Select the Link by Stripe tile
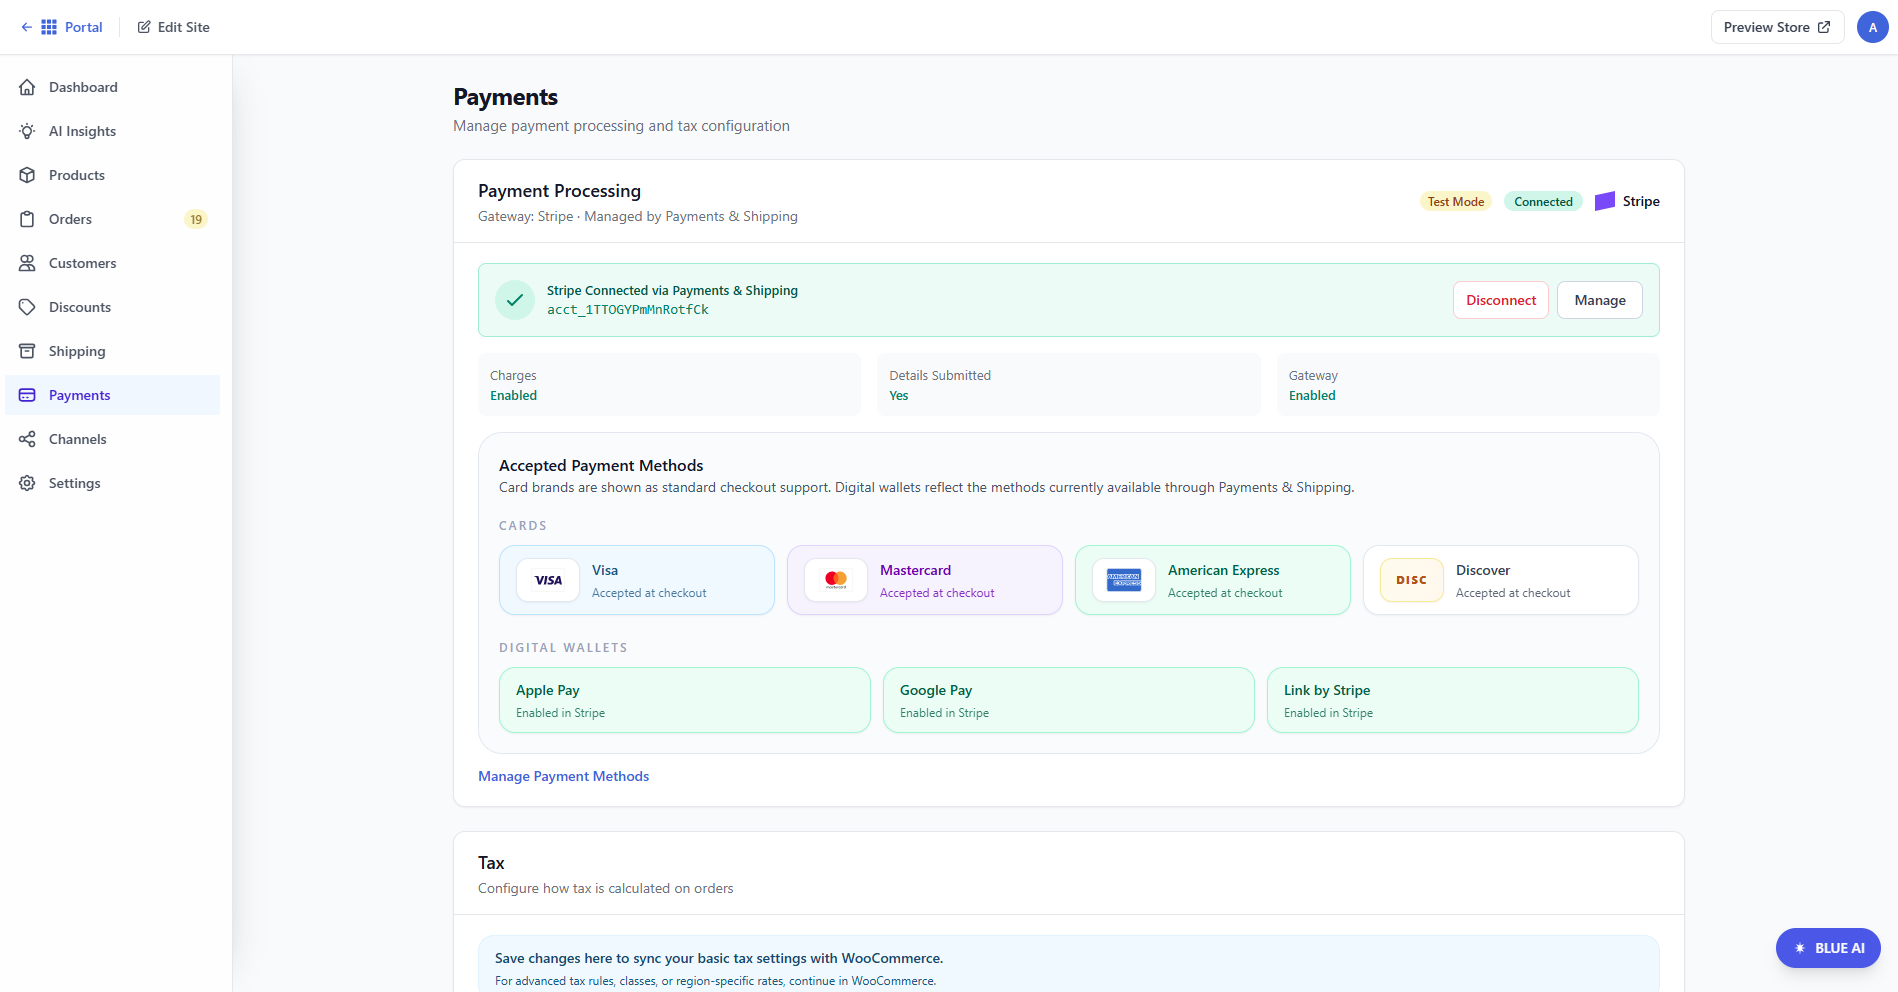 (x=1453, y=700)
